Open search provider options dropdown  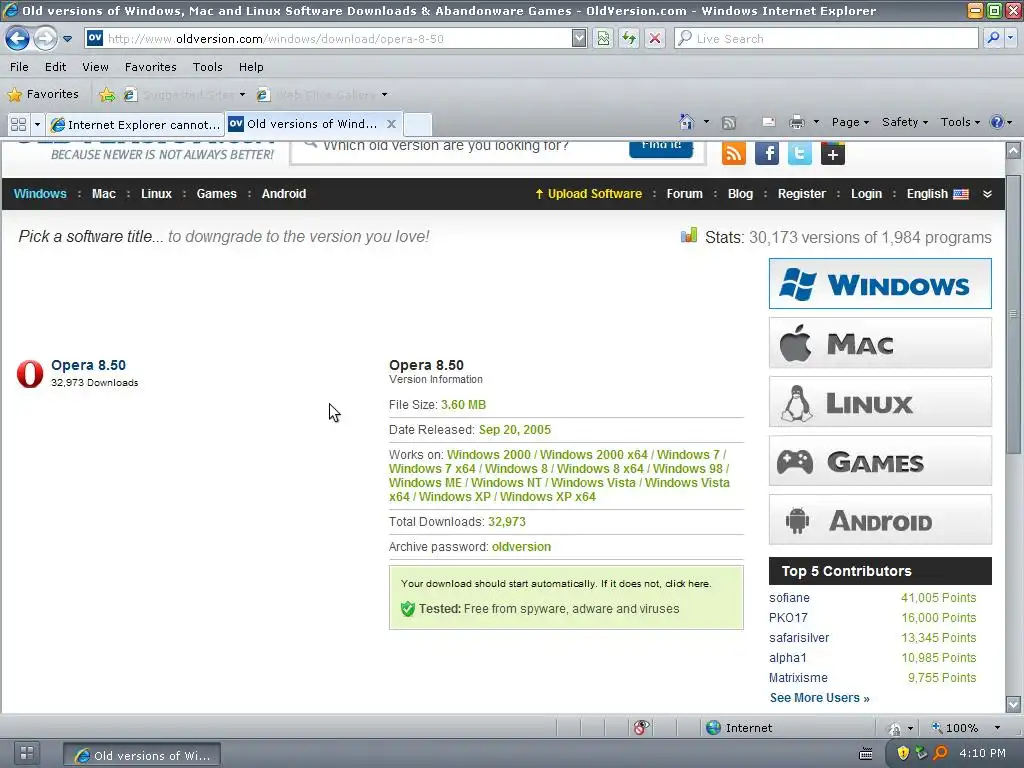pyautogui.click(x=1011, y=39)
